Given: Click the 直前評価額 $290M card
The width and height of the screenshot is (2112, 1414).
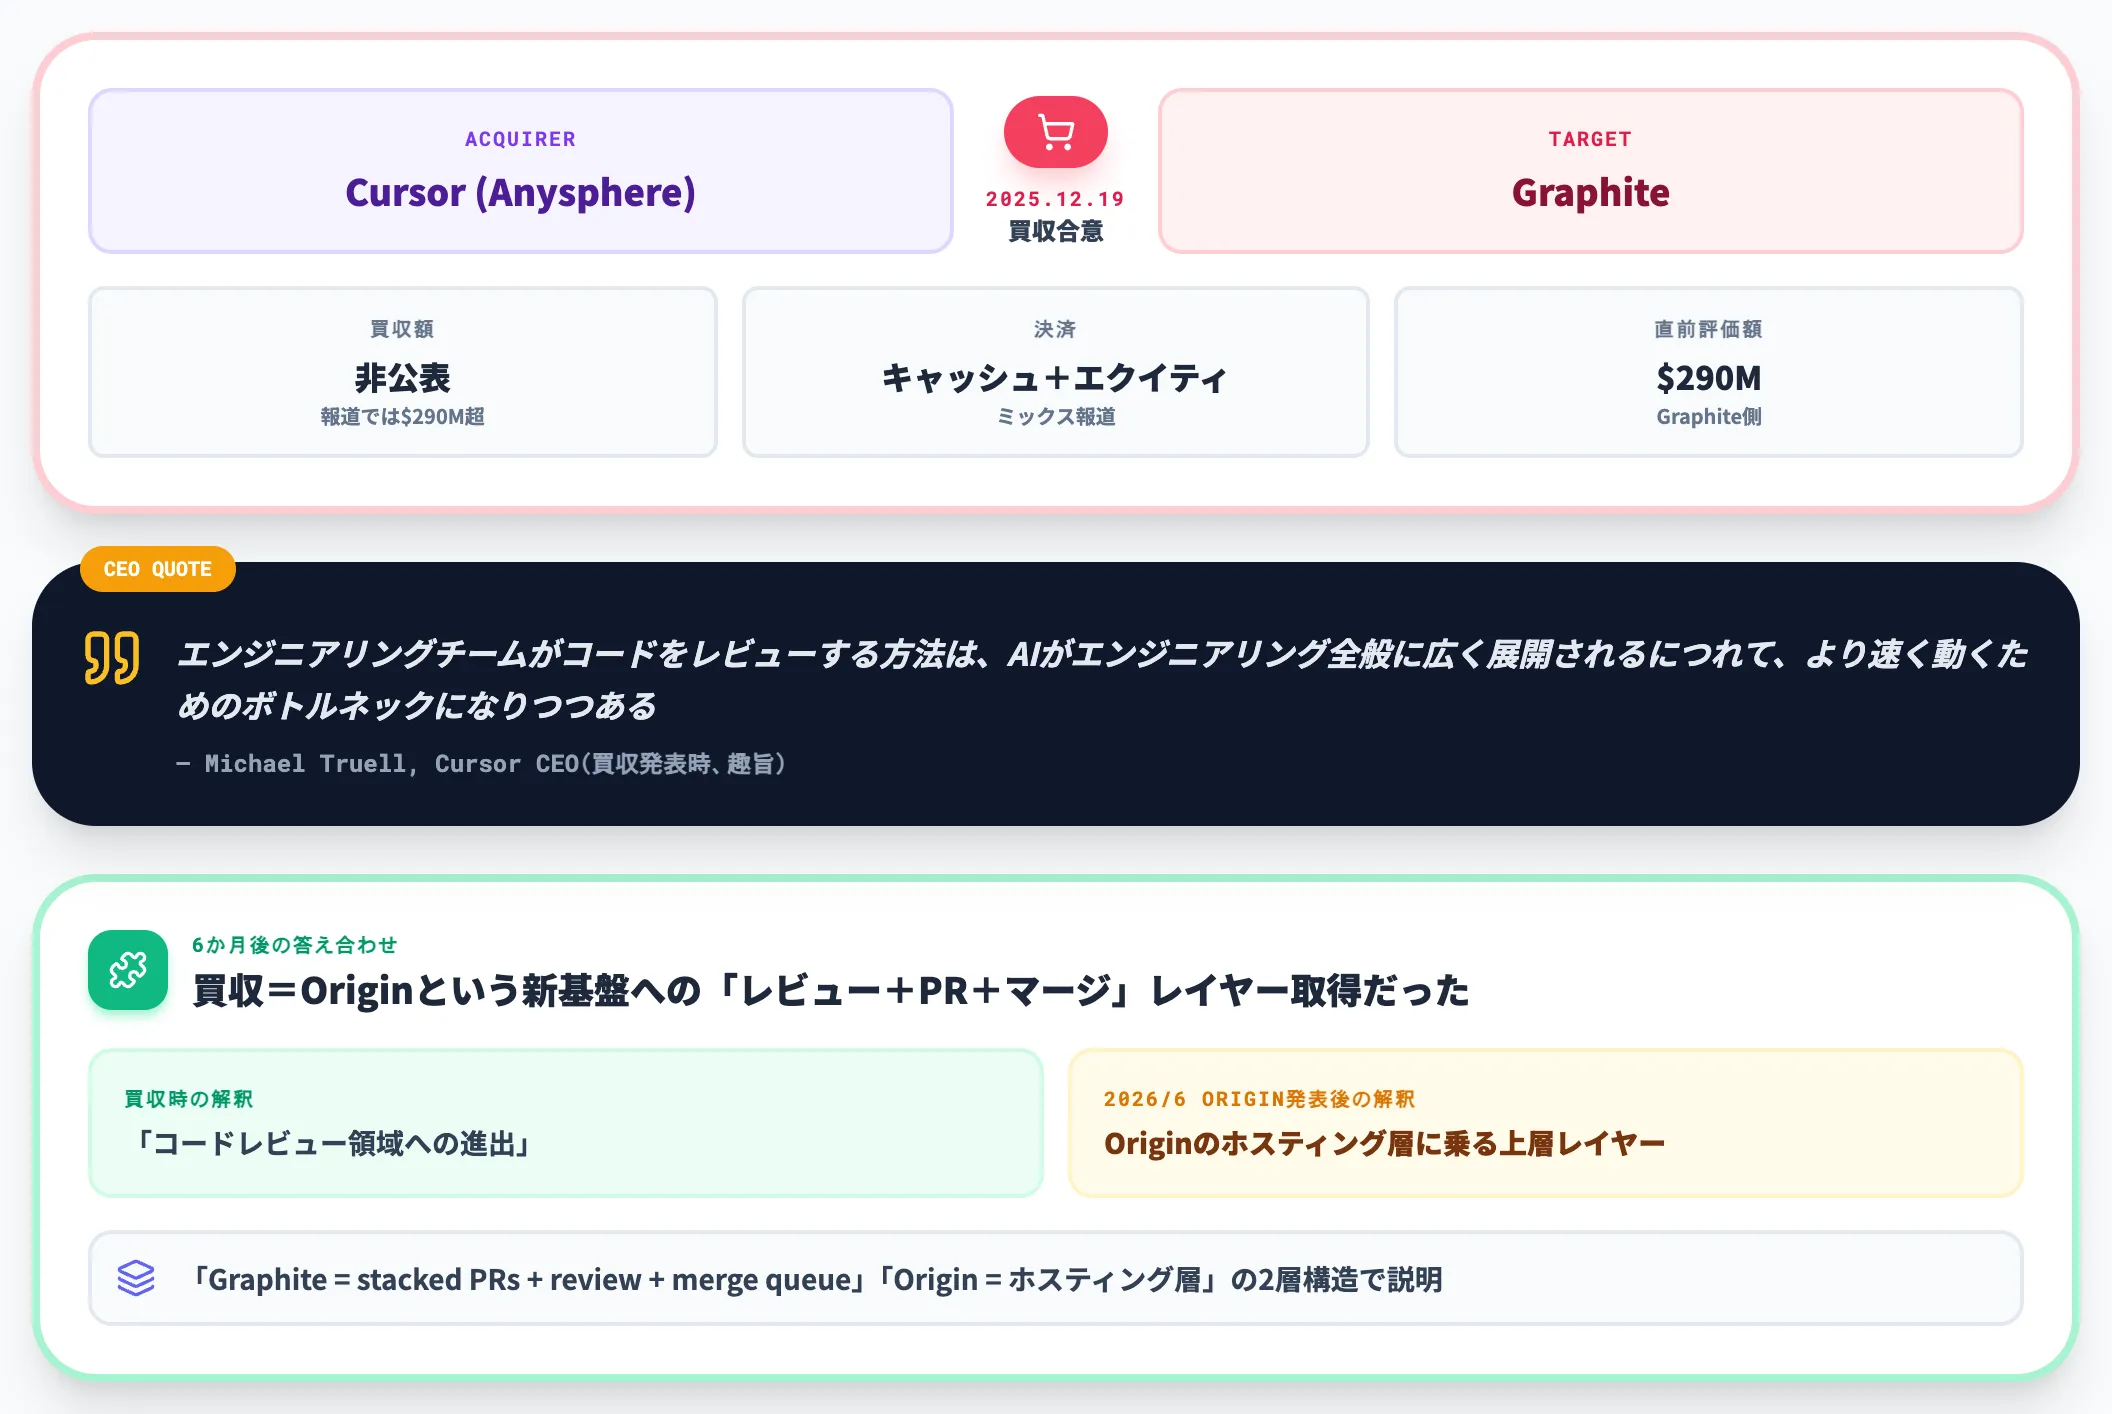Looking at the screenshot, I should click(1709, 372).
